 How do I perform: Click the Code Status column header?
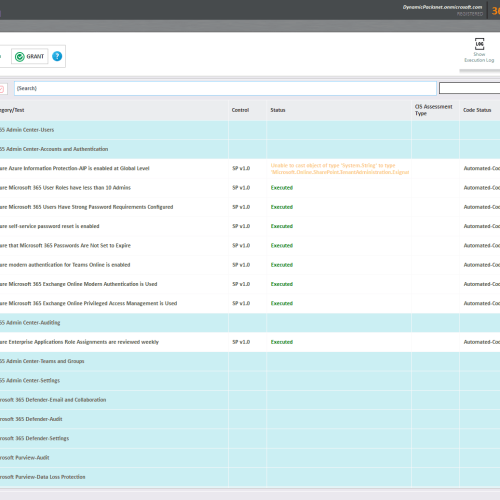(477, 110)
